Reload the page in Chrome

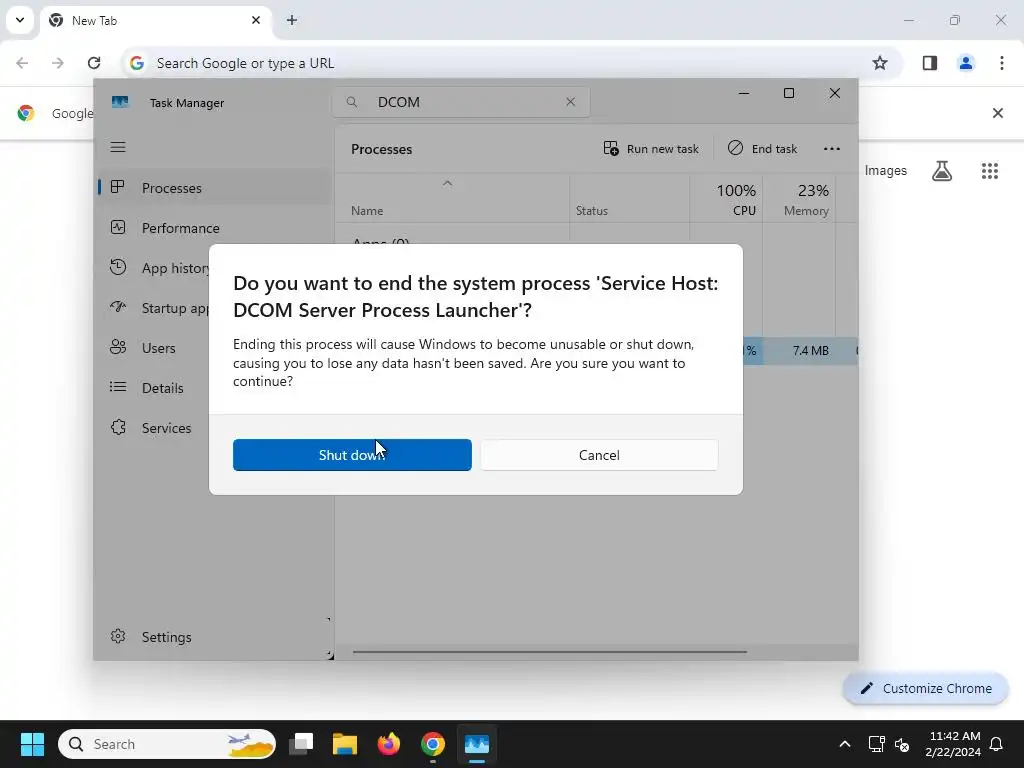pos(94,63)
